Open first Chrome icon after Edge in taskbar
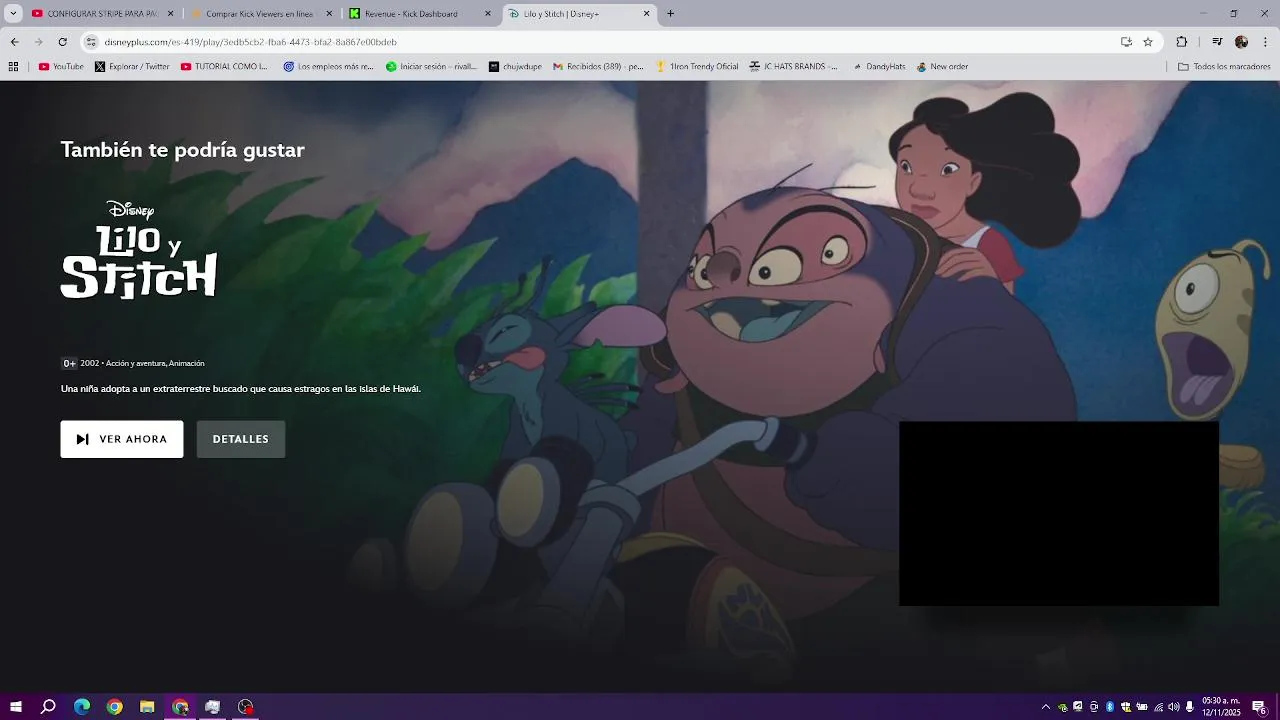 point(115,707)
